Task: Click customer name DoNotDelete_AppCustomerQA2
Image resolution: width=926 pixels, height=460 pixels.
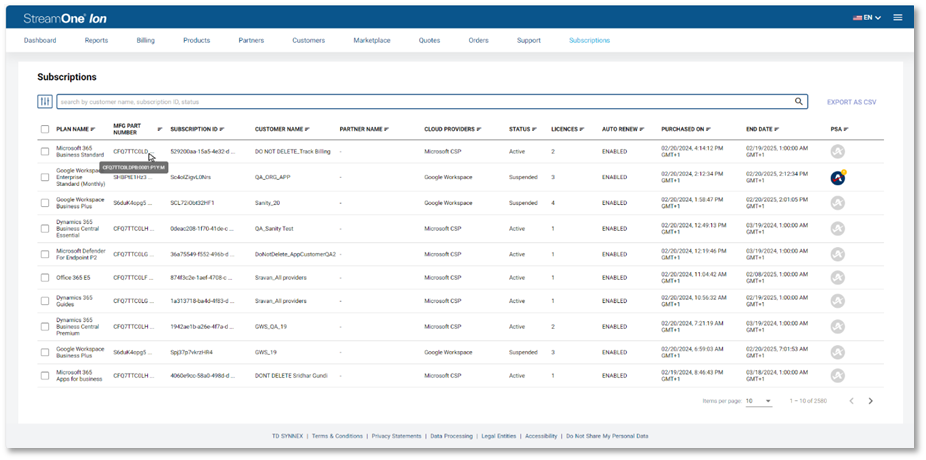Action: pos(295,255)
